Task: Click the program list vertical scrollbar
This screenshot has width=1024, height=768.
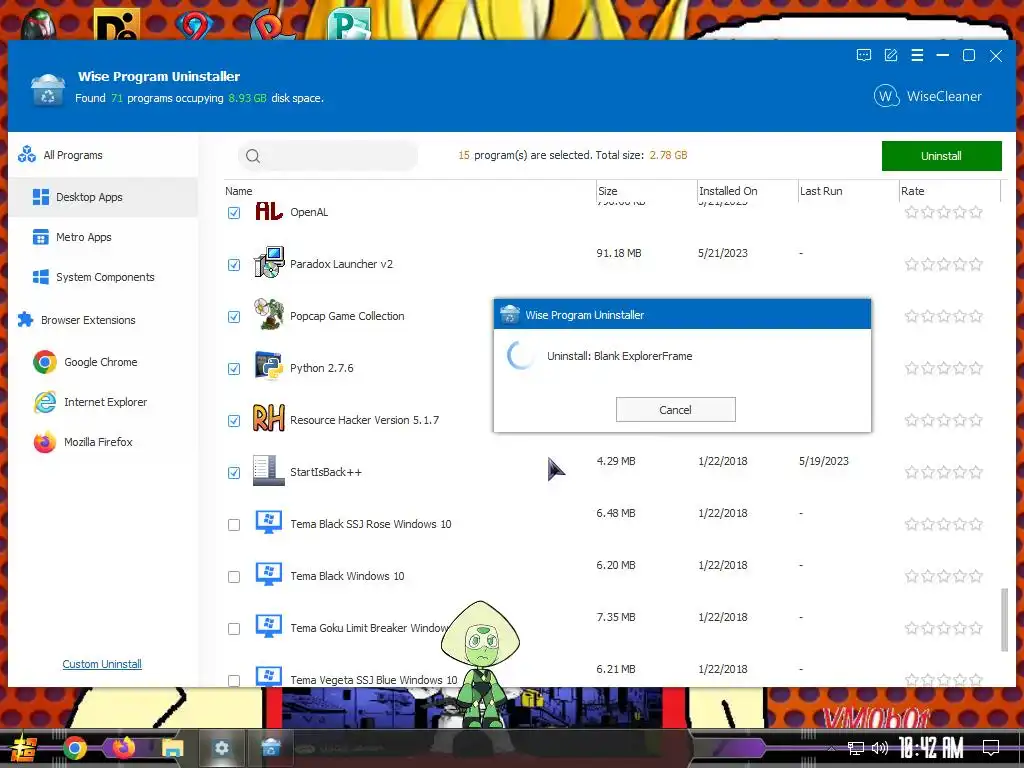Action: point(1004,620)
